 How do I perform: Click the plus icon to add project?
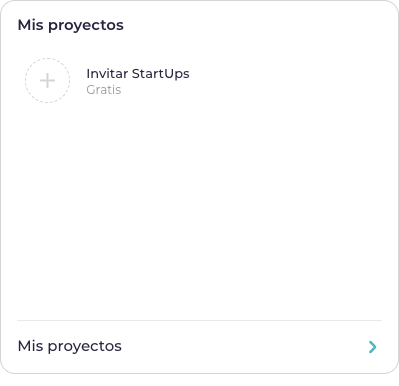(x=47, y=81)
